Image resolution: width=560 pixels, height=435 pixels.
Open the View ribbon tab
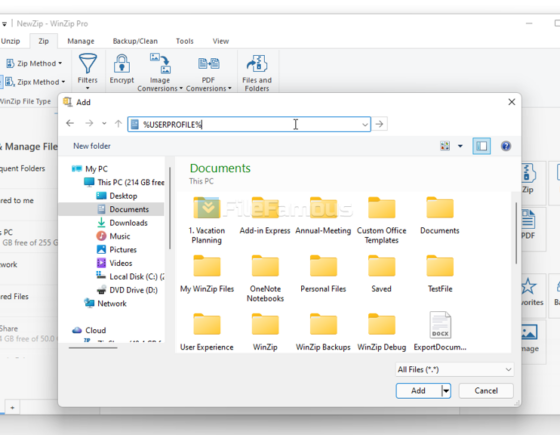pyautogui.click(x=220, y=41)
